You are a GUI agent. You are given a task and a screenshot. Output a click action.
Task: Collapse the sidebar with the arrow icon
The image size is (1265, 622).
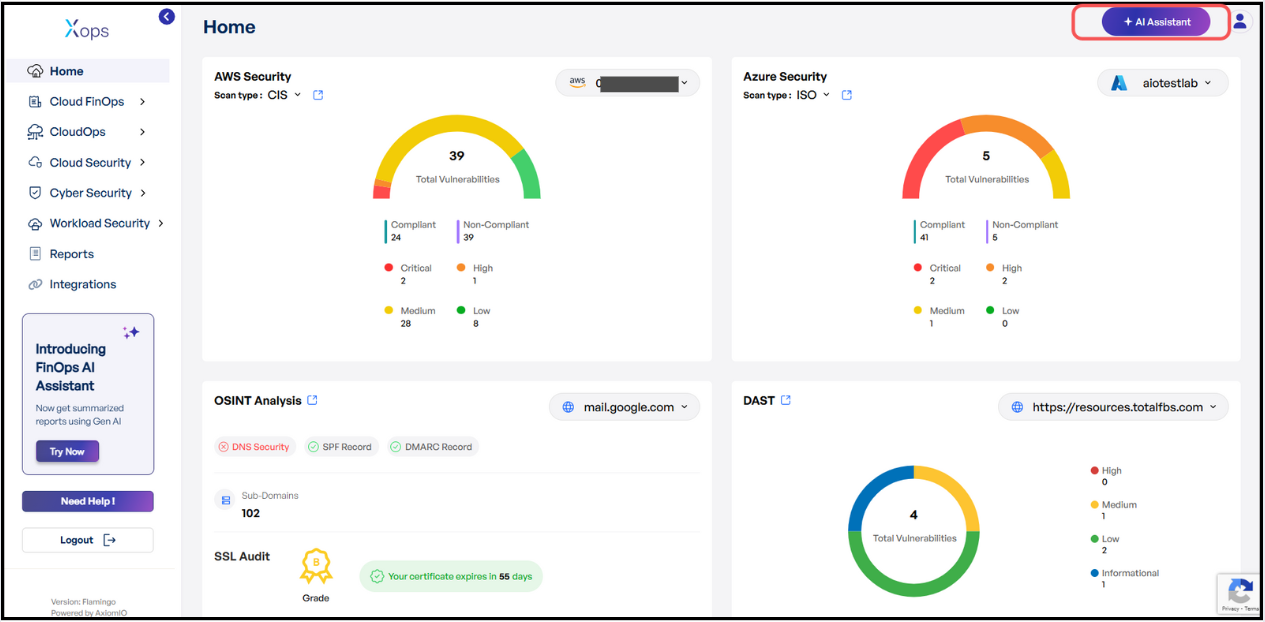point(167,16)
